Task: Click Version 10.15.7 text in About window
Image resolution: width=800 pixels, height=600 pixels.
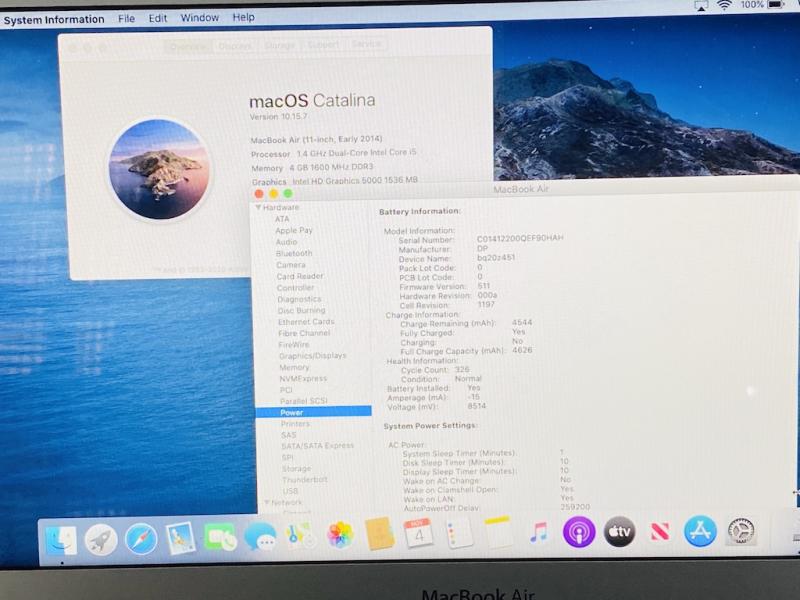Action: click(279, 117)
